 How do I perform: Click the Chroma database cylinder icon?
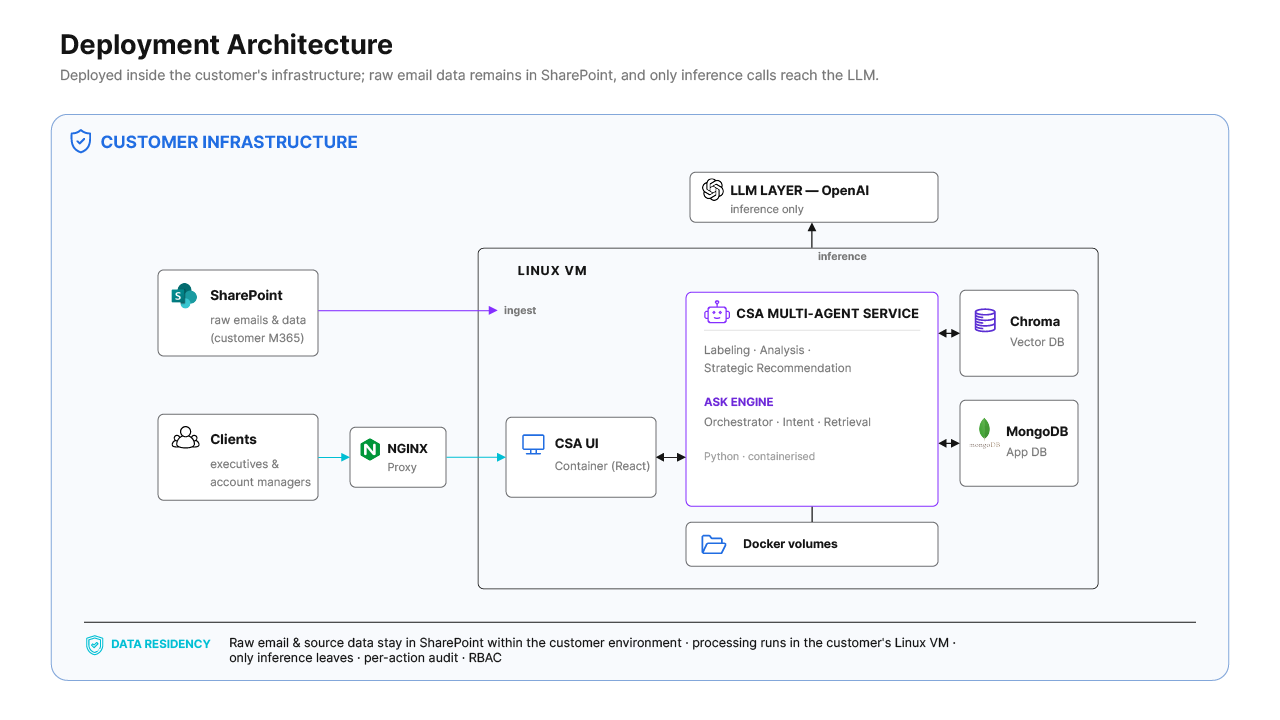click(x=985, y=321)
